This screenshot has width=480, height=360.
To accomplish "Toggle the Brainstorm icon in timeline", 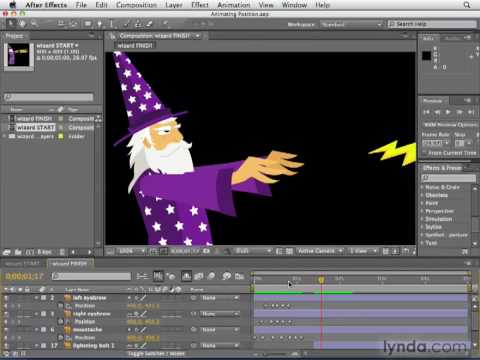I will (227, 276).
